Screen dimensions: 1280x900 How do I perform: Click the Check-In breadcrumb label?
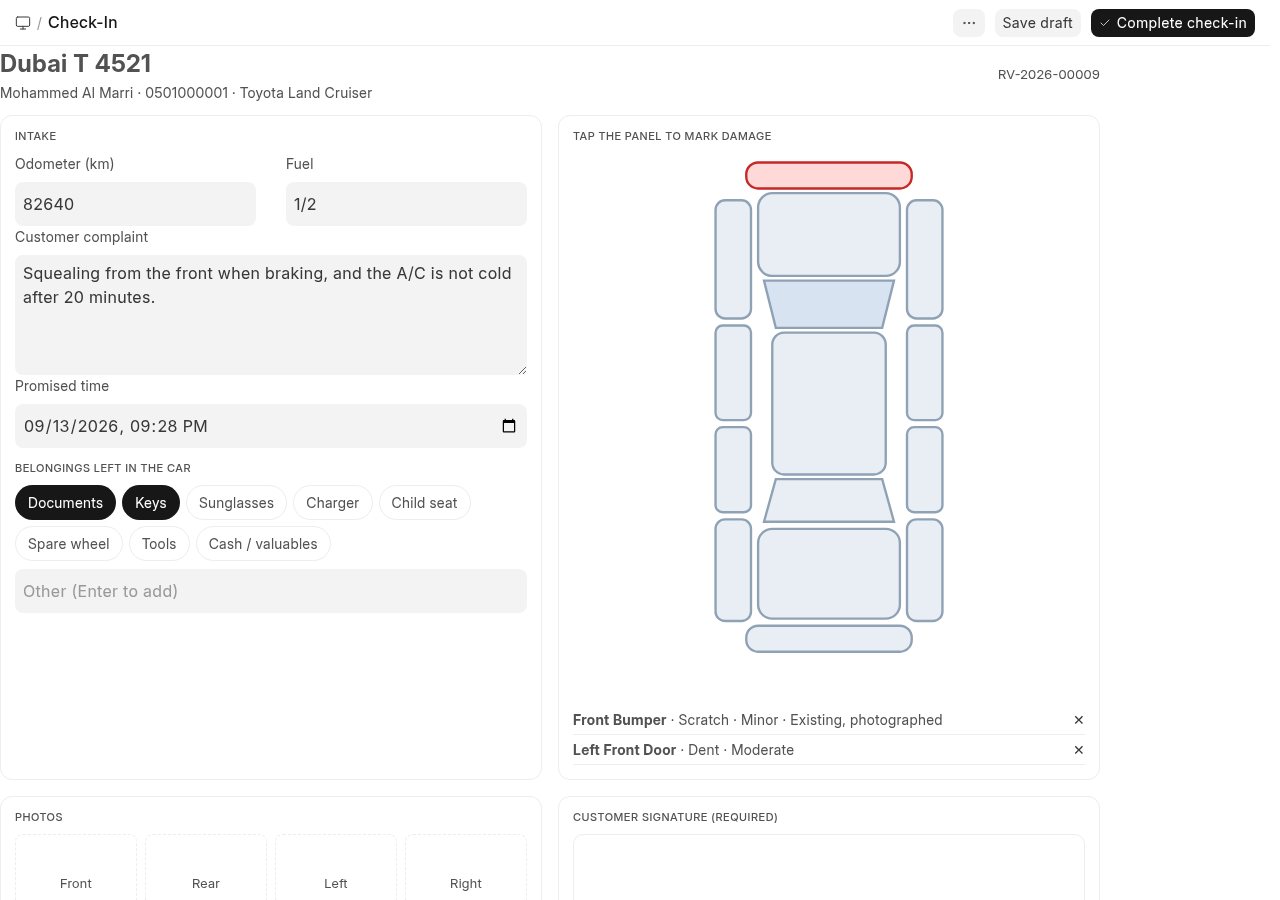coord(83,23)
